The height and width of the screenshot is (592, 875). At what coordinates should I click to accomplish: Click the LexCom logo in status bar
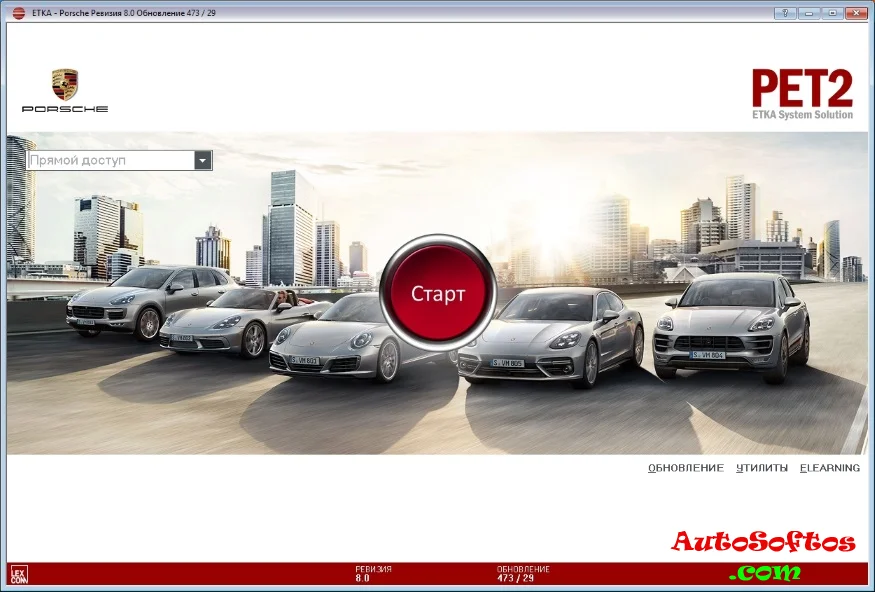(x=17, y=574)
